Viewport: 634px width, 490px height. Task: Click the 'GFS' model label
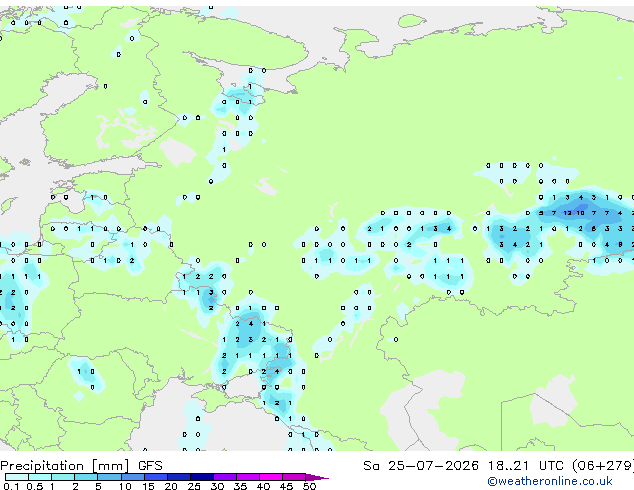150,466
